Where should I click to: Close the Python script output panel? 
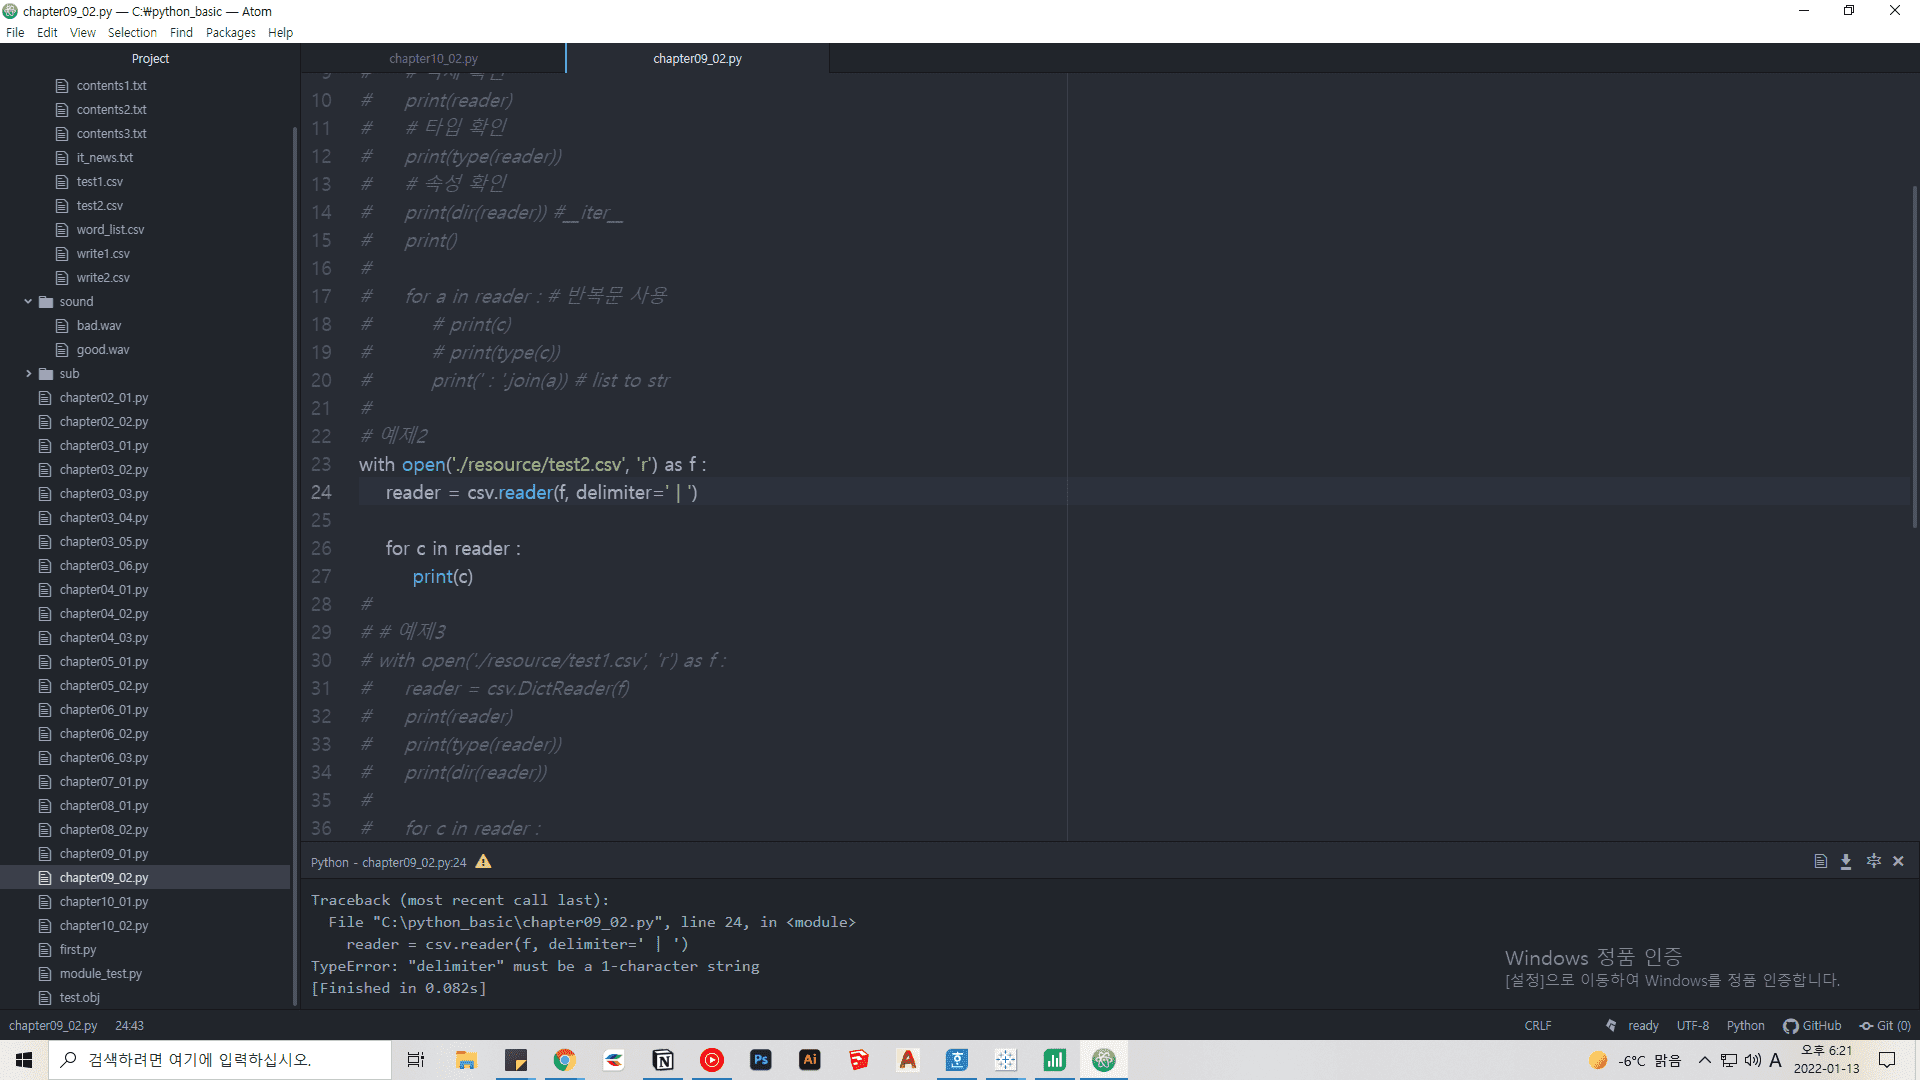(x=1898, y=861)
